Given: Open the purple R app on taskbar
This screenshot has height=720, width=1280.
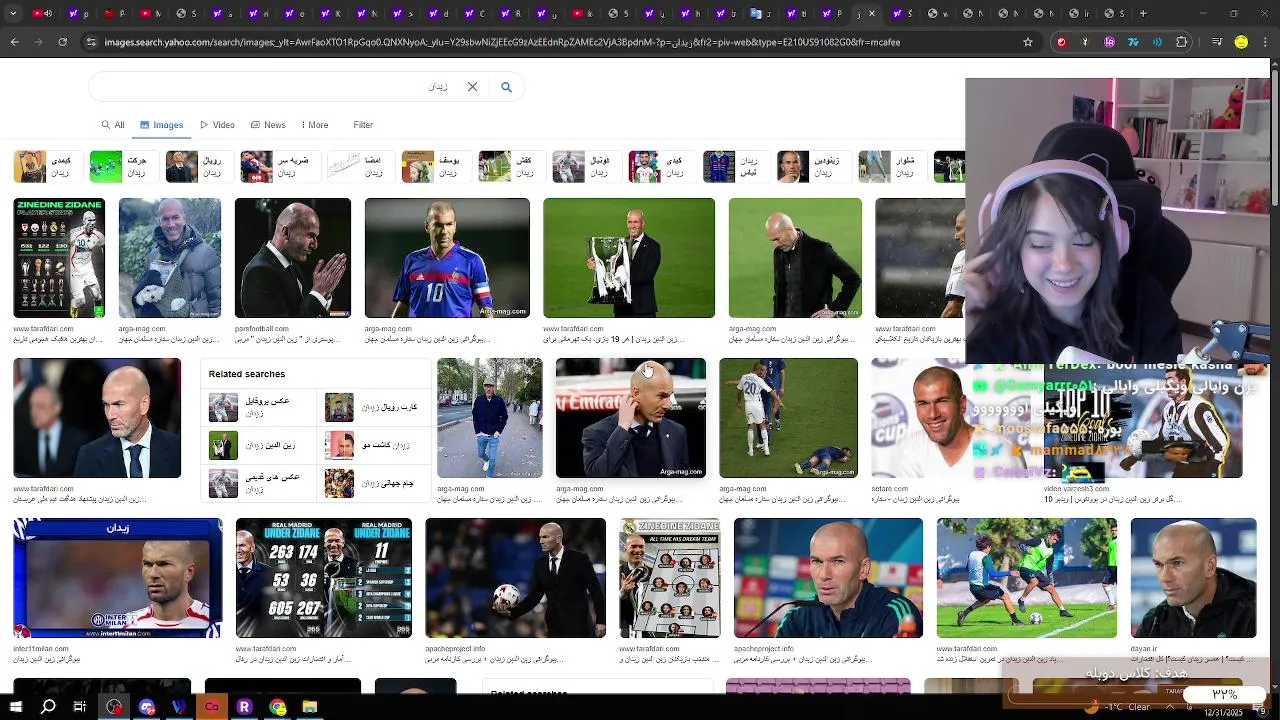Looking at the screenshot, I should (x=244, y=707).
